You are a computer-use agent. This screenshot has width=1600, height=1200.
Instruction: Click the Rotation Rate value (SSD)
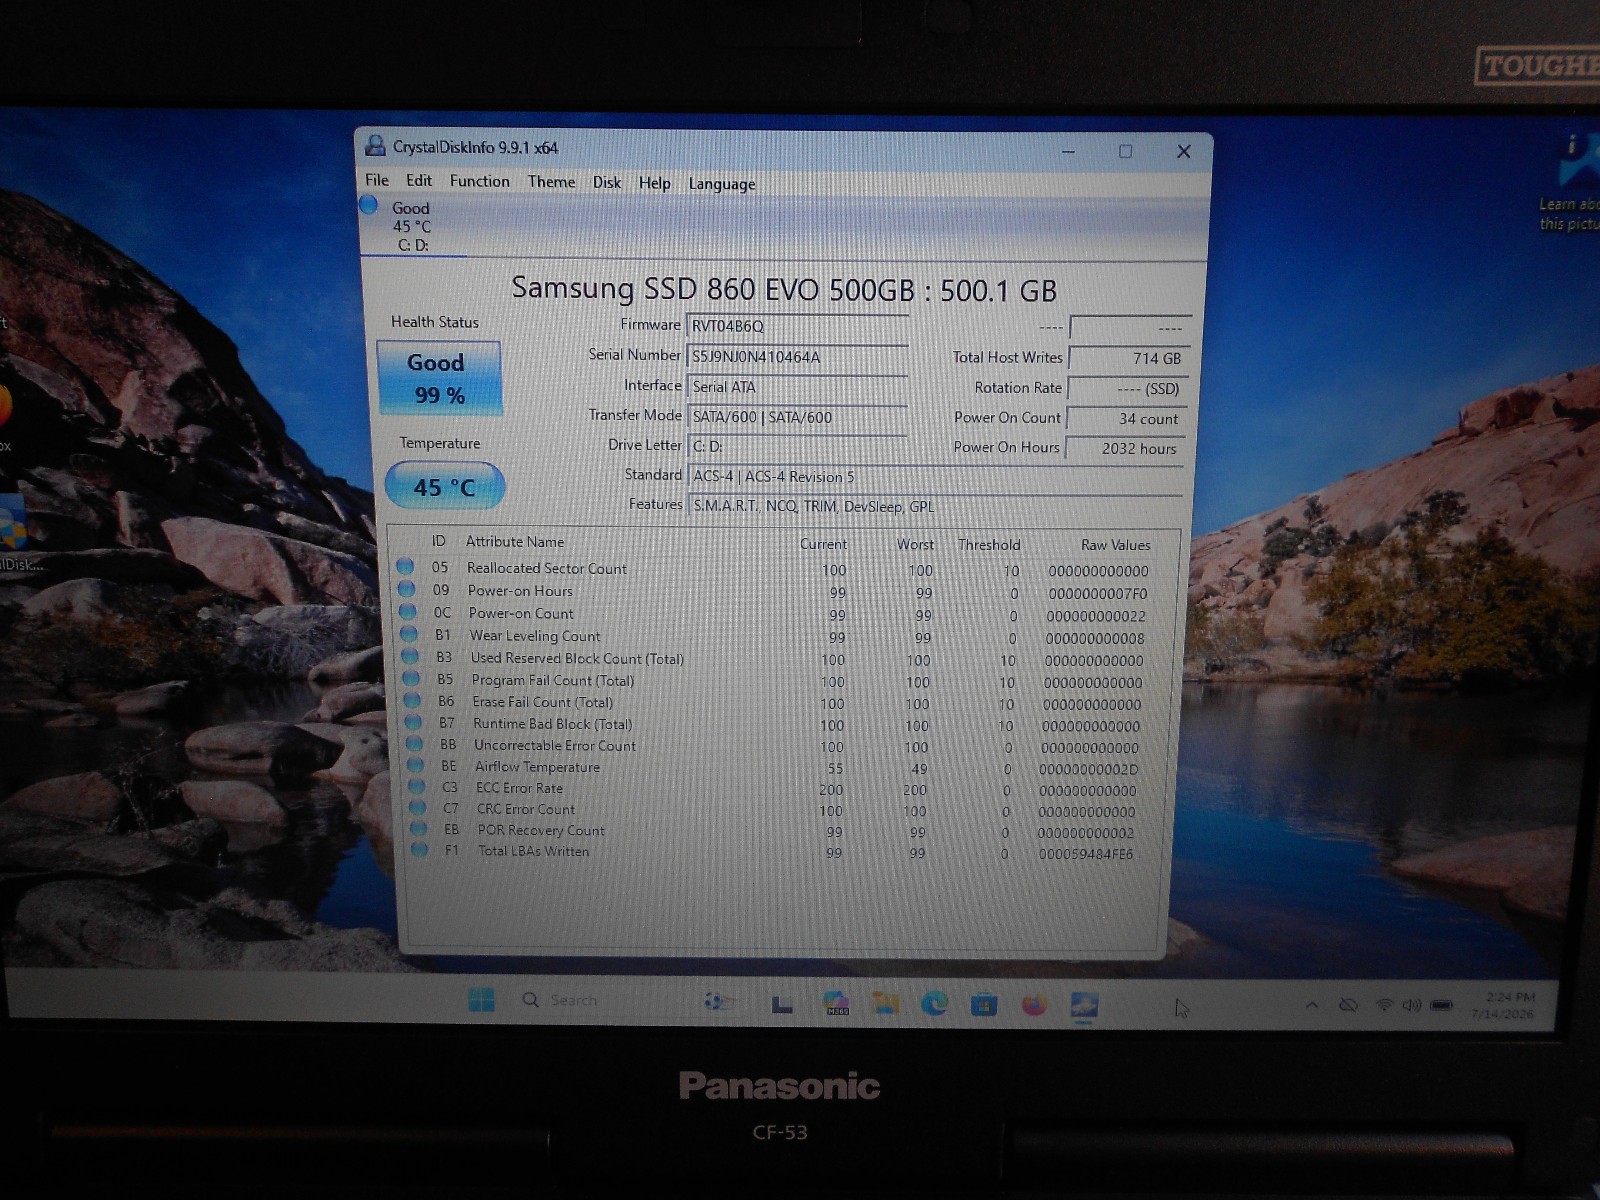click(1127, 388)
